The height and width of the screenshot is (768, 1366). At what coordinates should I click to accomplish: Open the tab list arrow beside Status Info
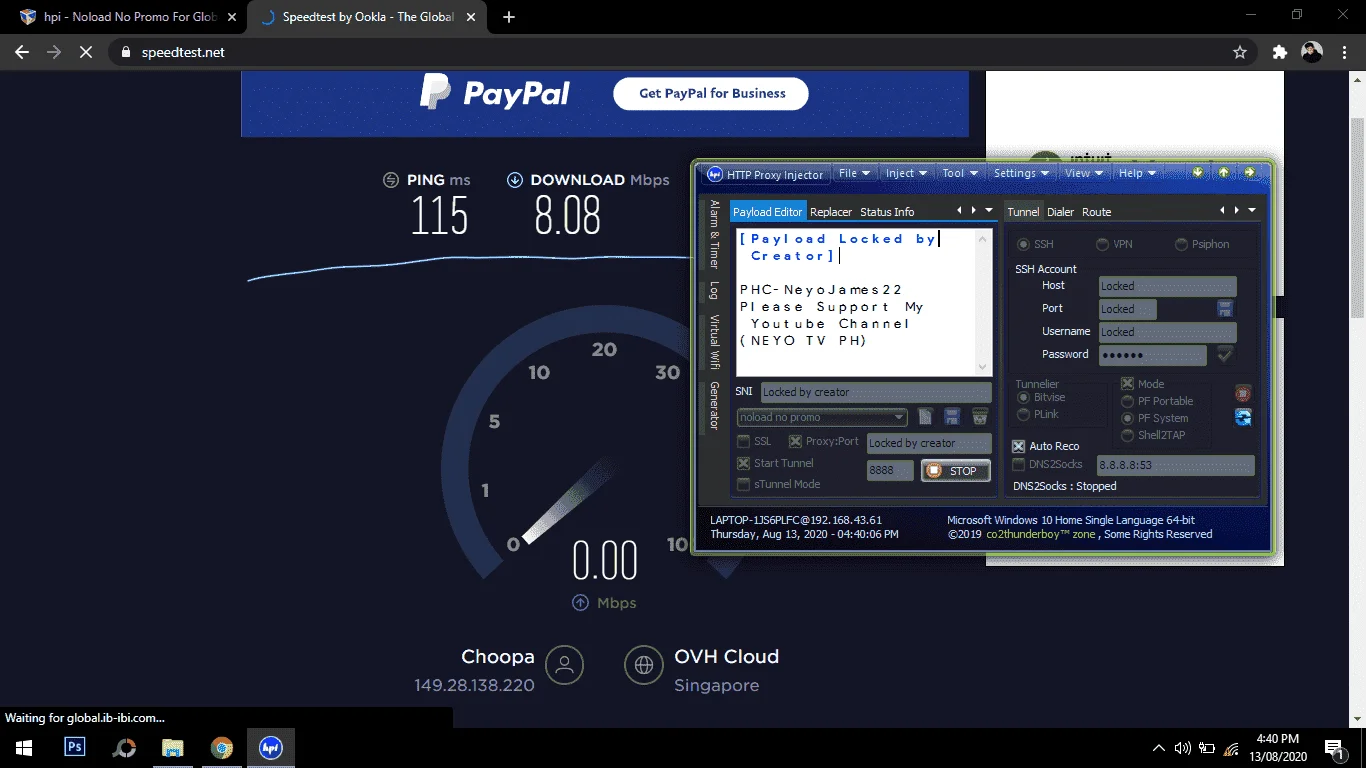pyautogui.click(x=989, y=211)
